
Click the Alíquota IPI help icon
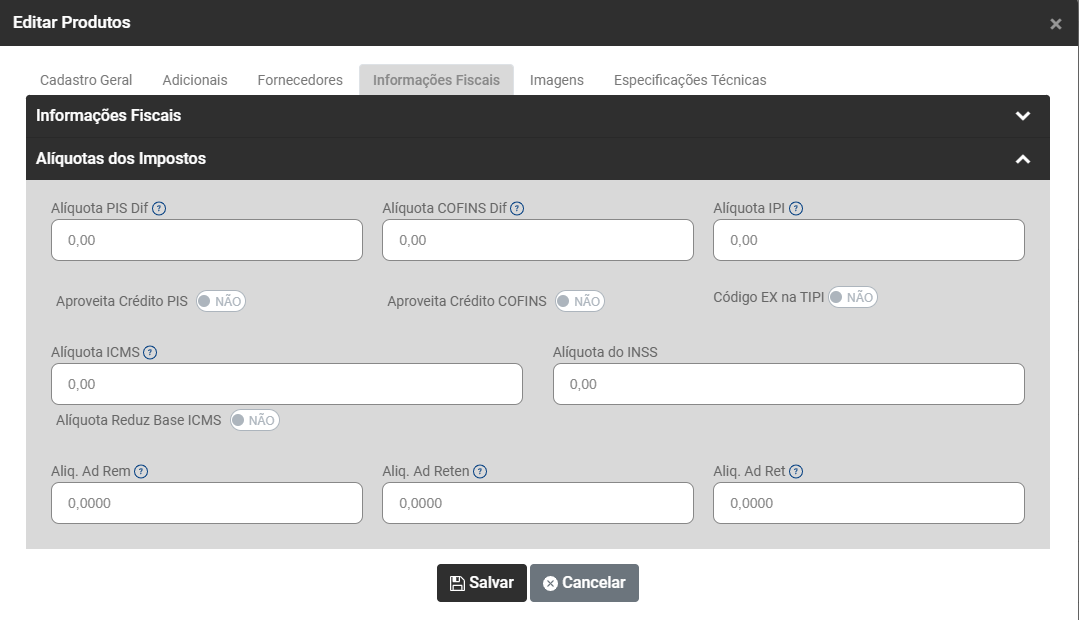pyautogui.click(x=796, y=209)
